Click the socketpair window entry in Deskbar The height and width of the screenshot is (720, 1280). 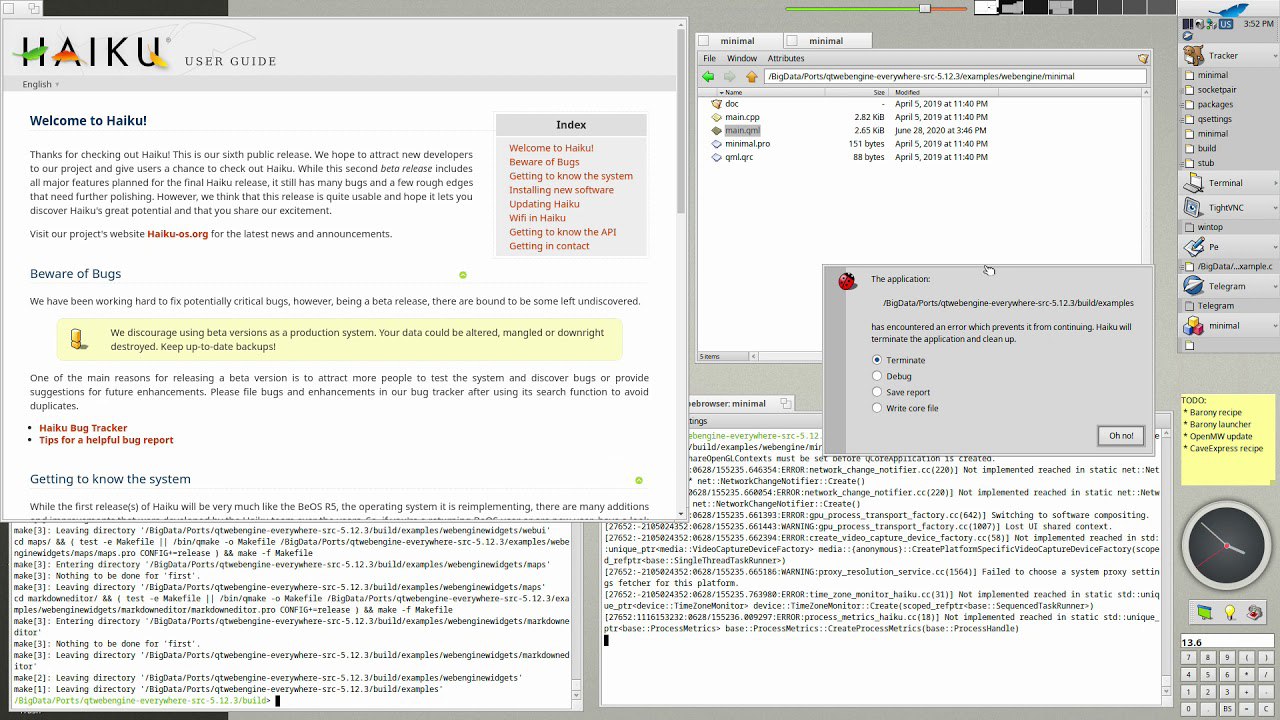pyautogui.click(x=1217, y=90)
